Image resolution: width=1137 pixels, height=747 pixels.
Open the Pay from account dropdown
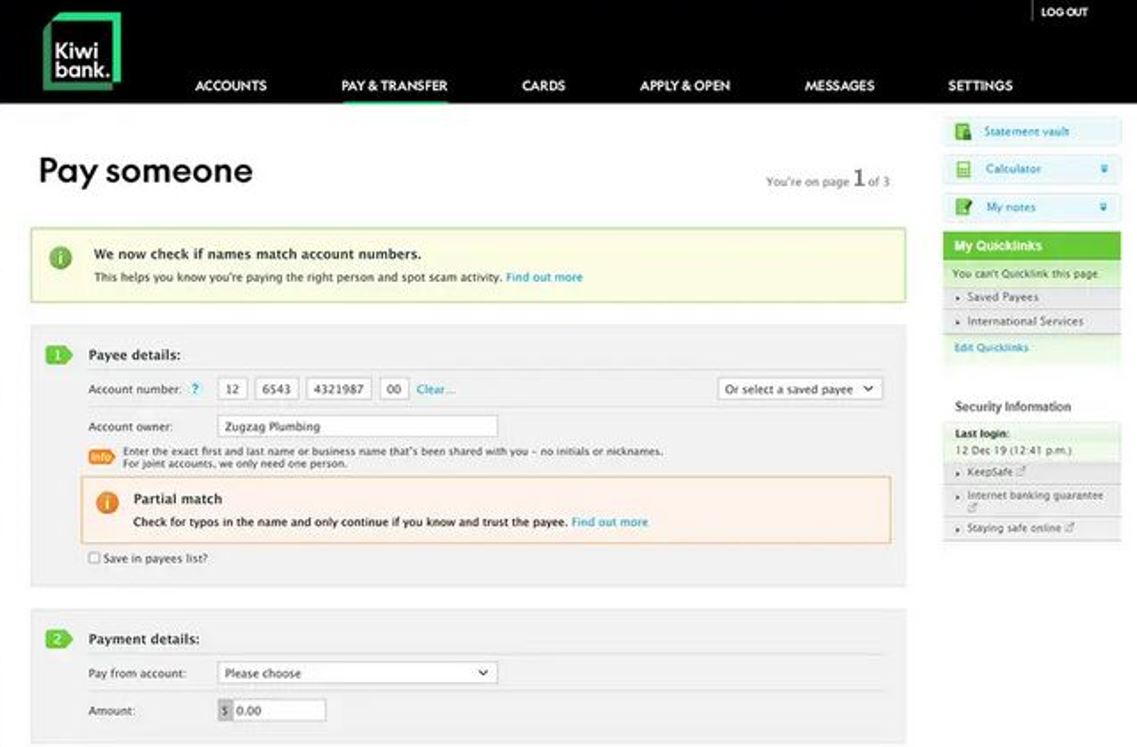pyautogui.click(x=357, y=673)
